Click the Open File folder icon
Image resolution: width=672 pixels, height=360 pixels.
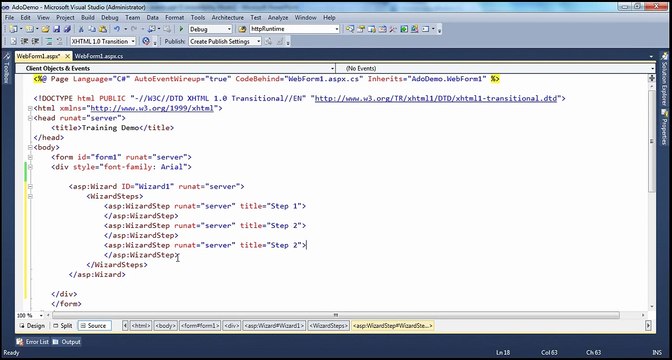pyautogui.click(x=45, y=29)
